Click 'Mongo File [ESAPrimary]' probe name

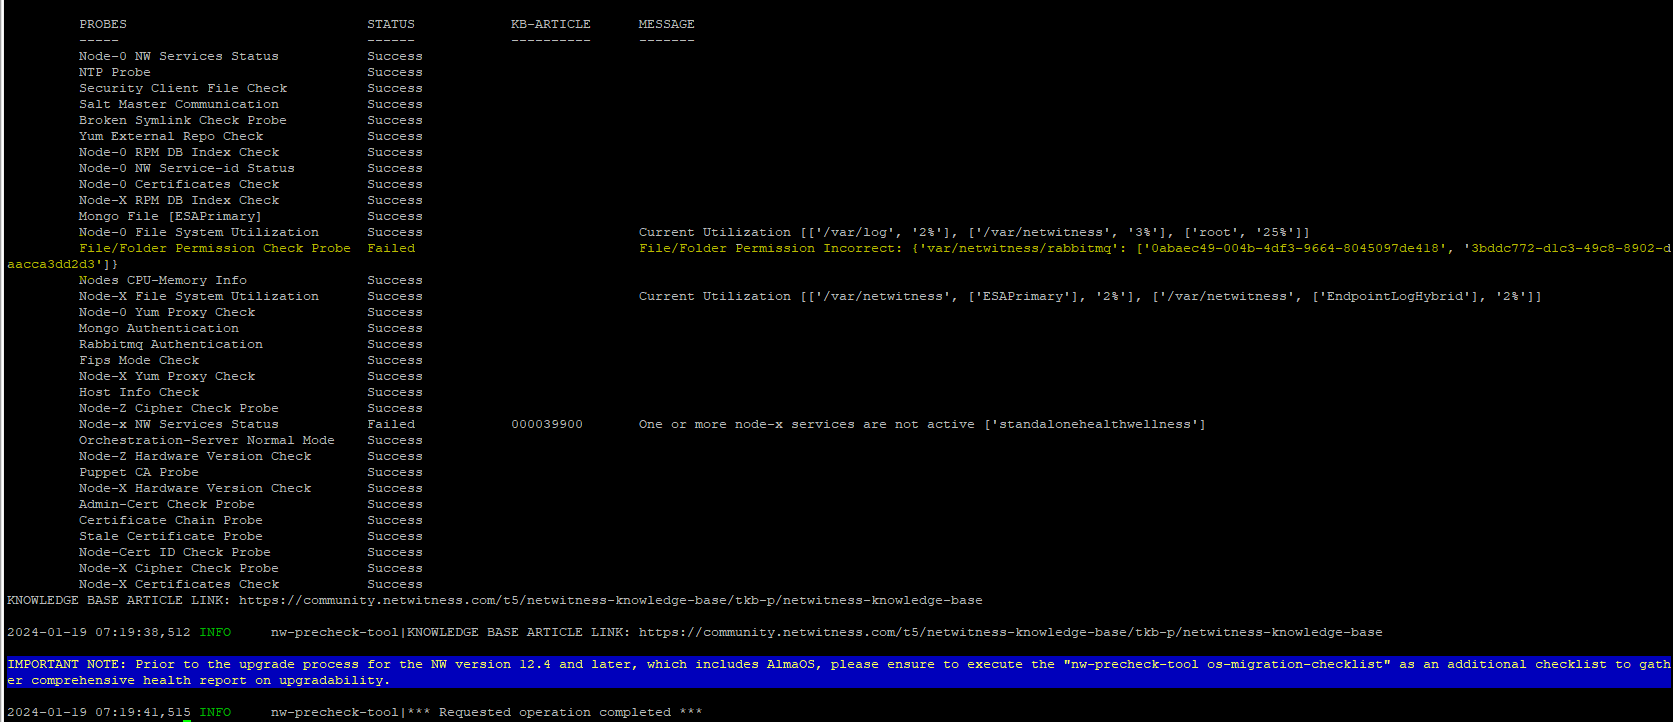[x=171, y=216]
